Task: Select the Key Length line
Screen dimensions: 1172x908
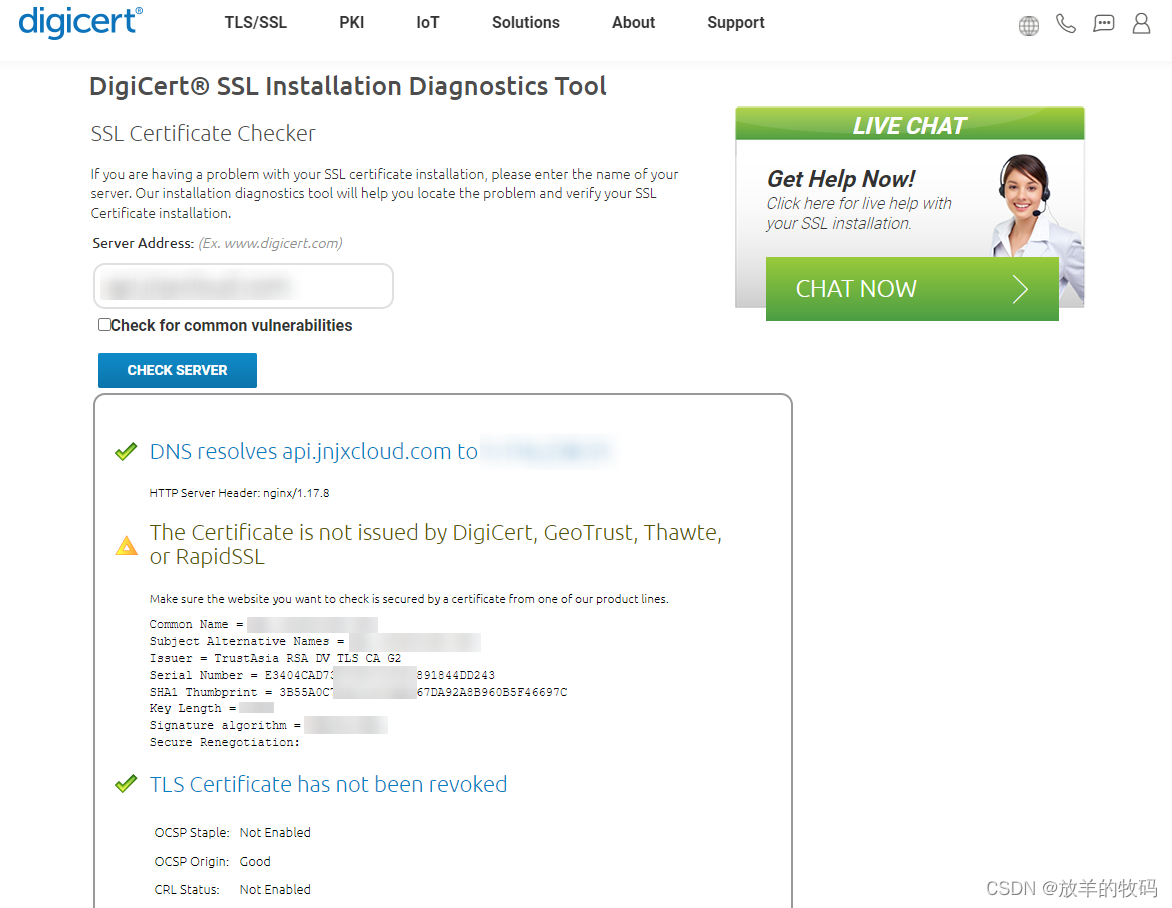Action: coord(212,708)
